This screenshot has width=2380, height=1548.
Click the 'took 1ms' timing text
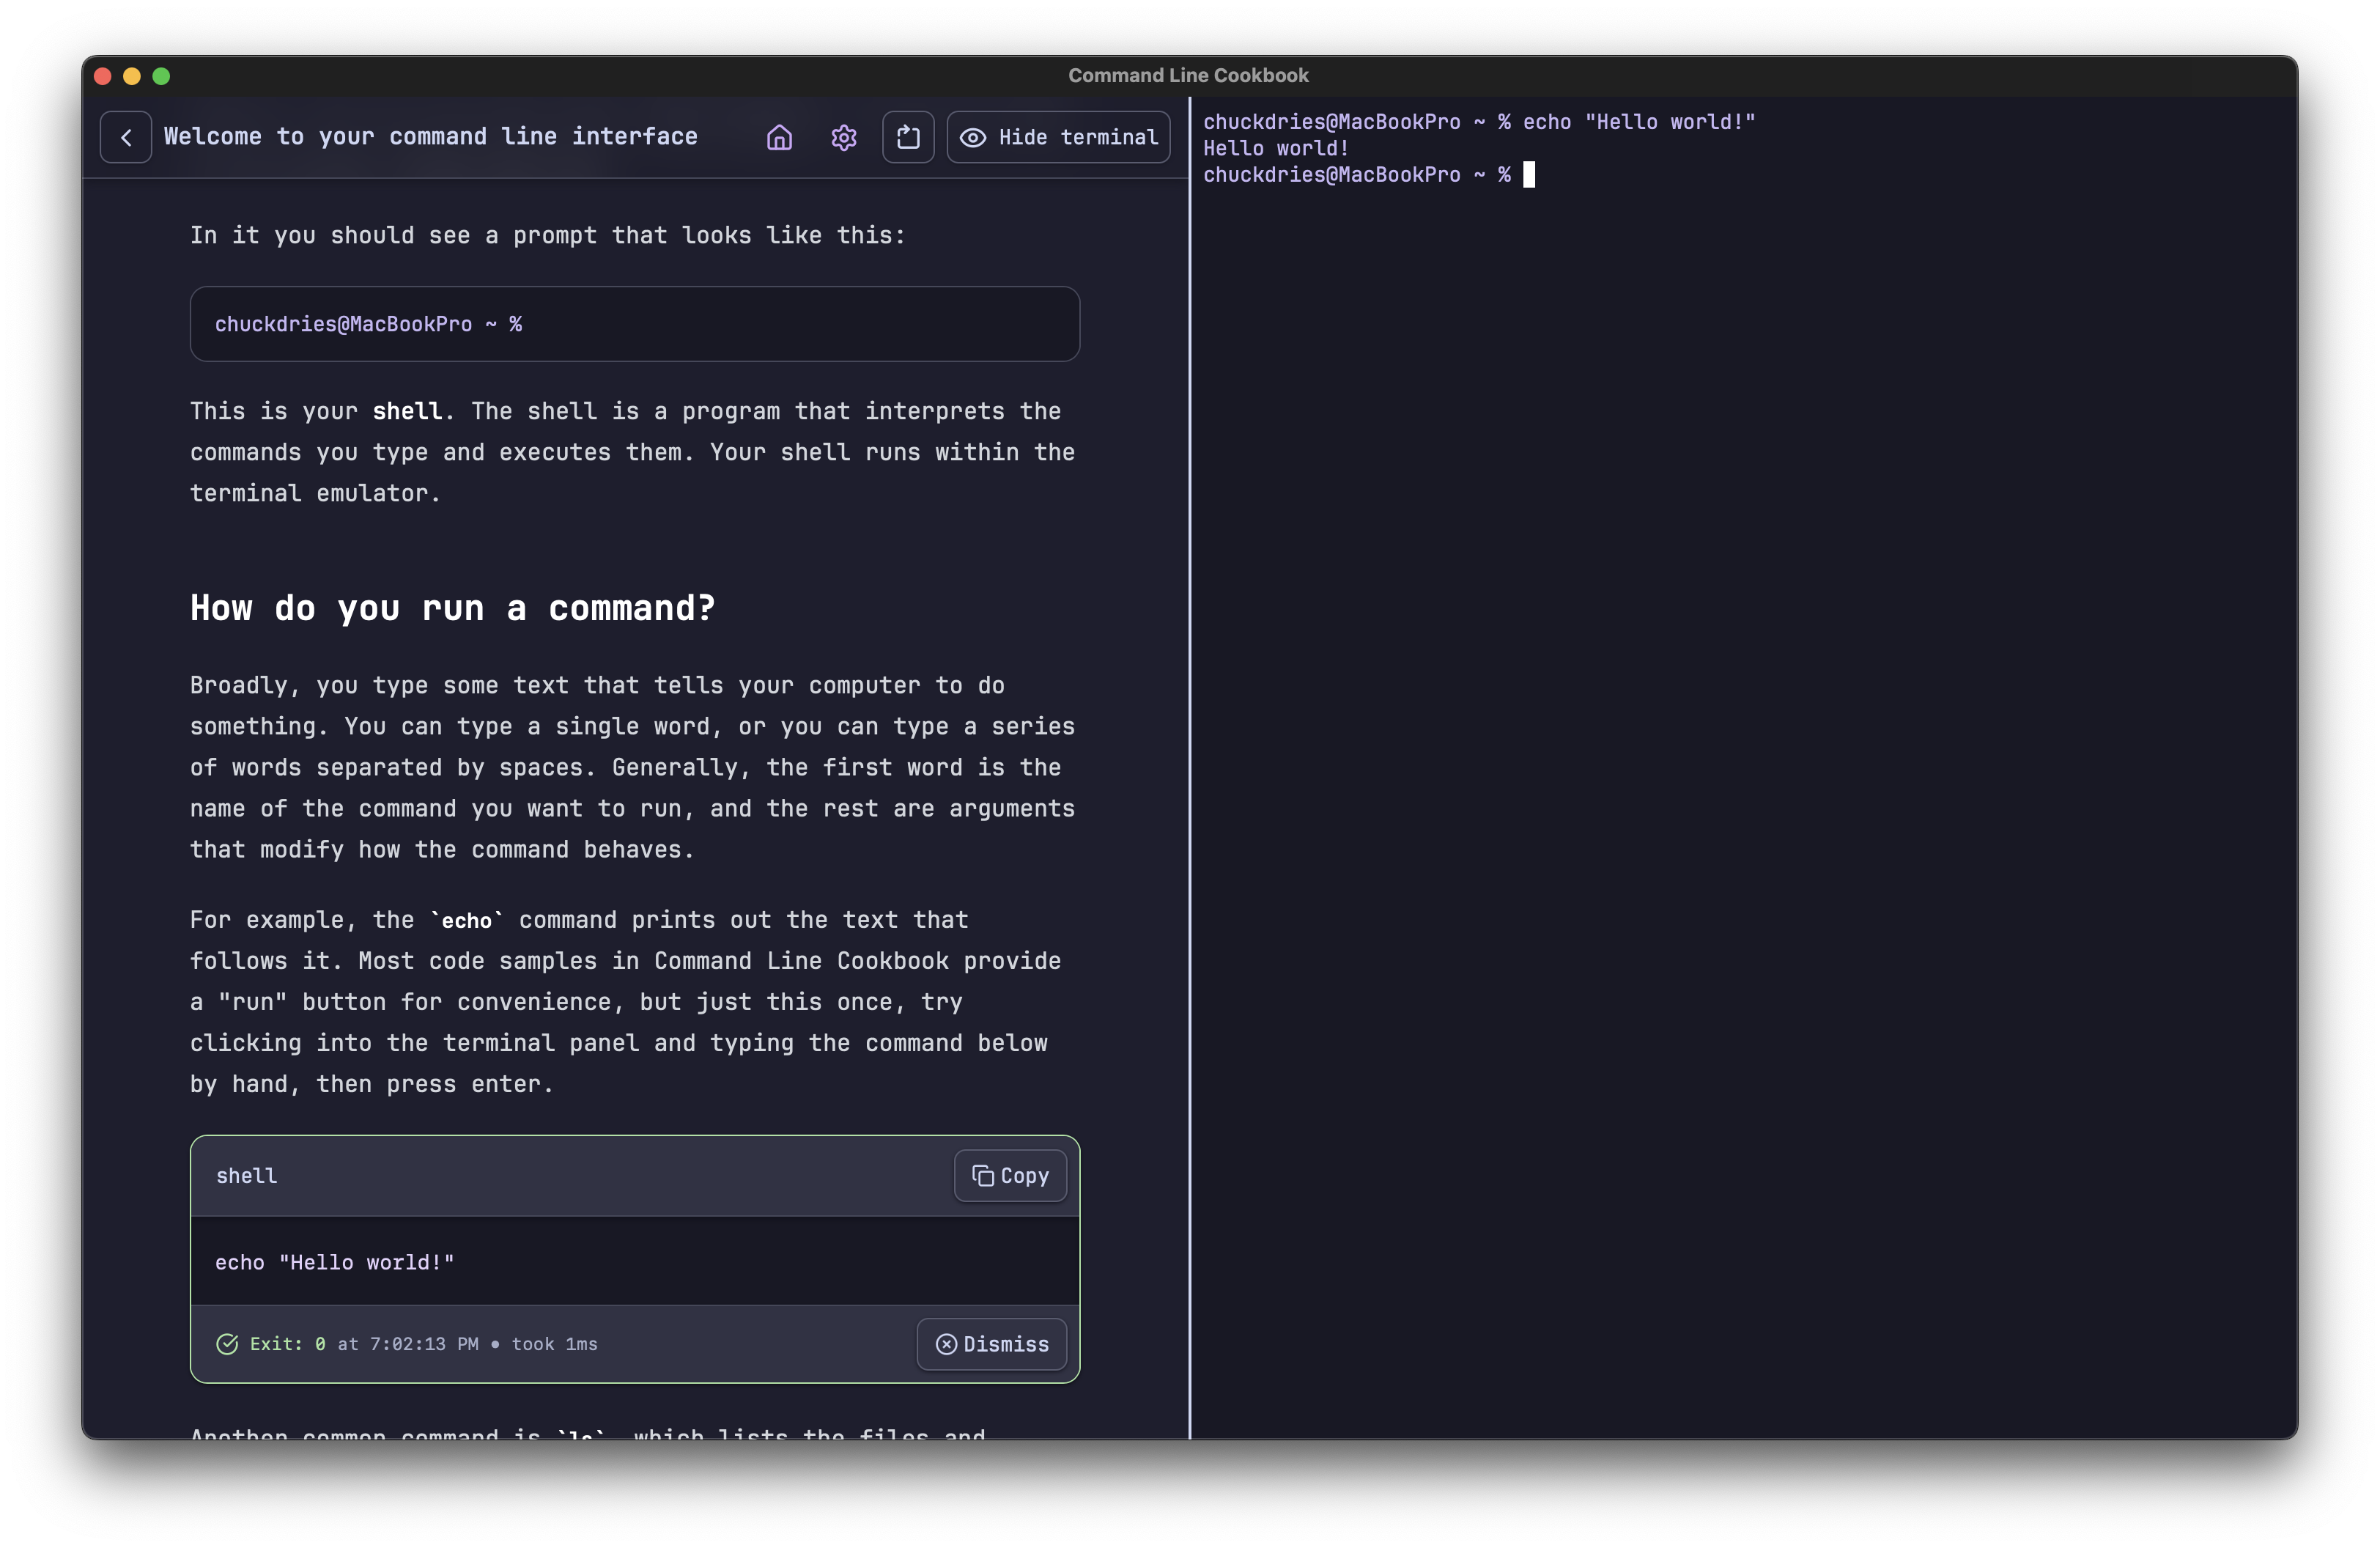555,1344
